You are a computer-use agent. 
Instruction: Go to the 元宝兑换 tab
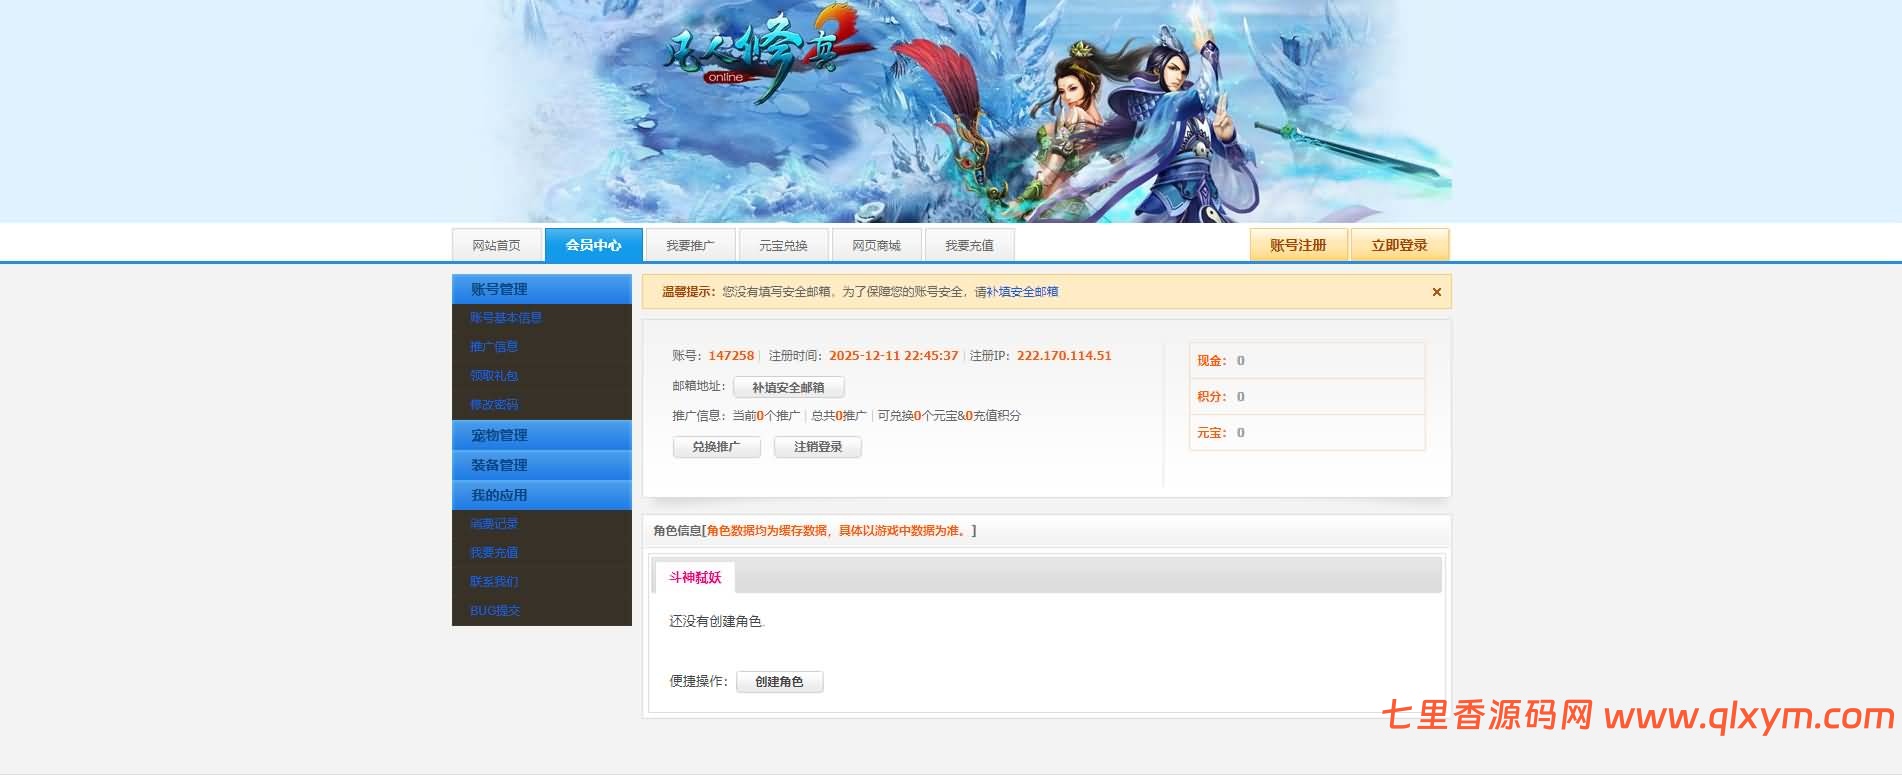click(x=783, y=245)
